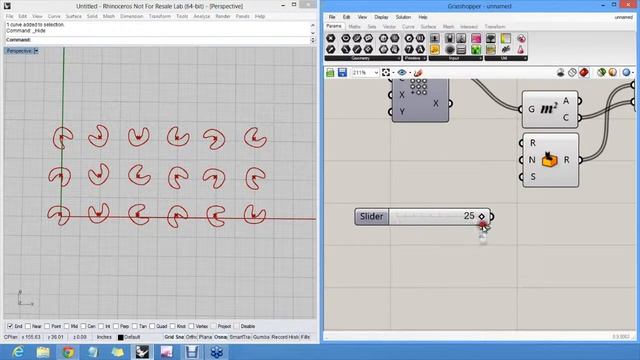Click the slider grip at value 25
This screenshot has width=640, height=360.
[x=482, y=217]
